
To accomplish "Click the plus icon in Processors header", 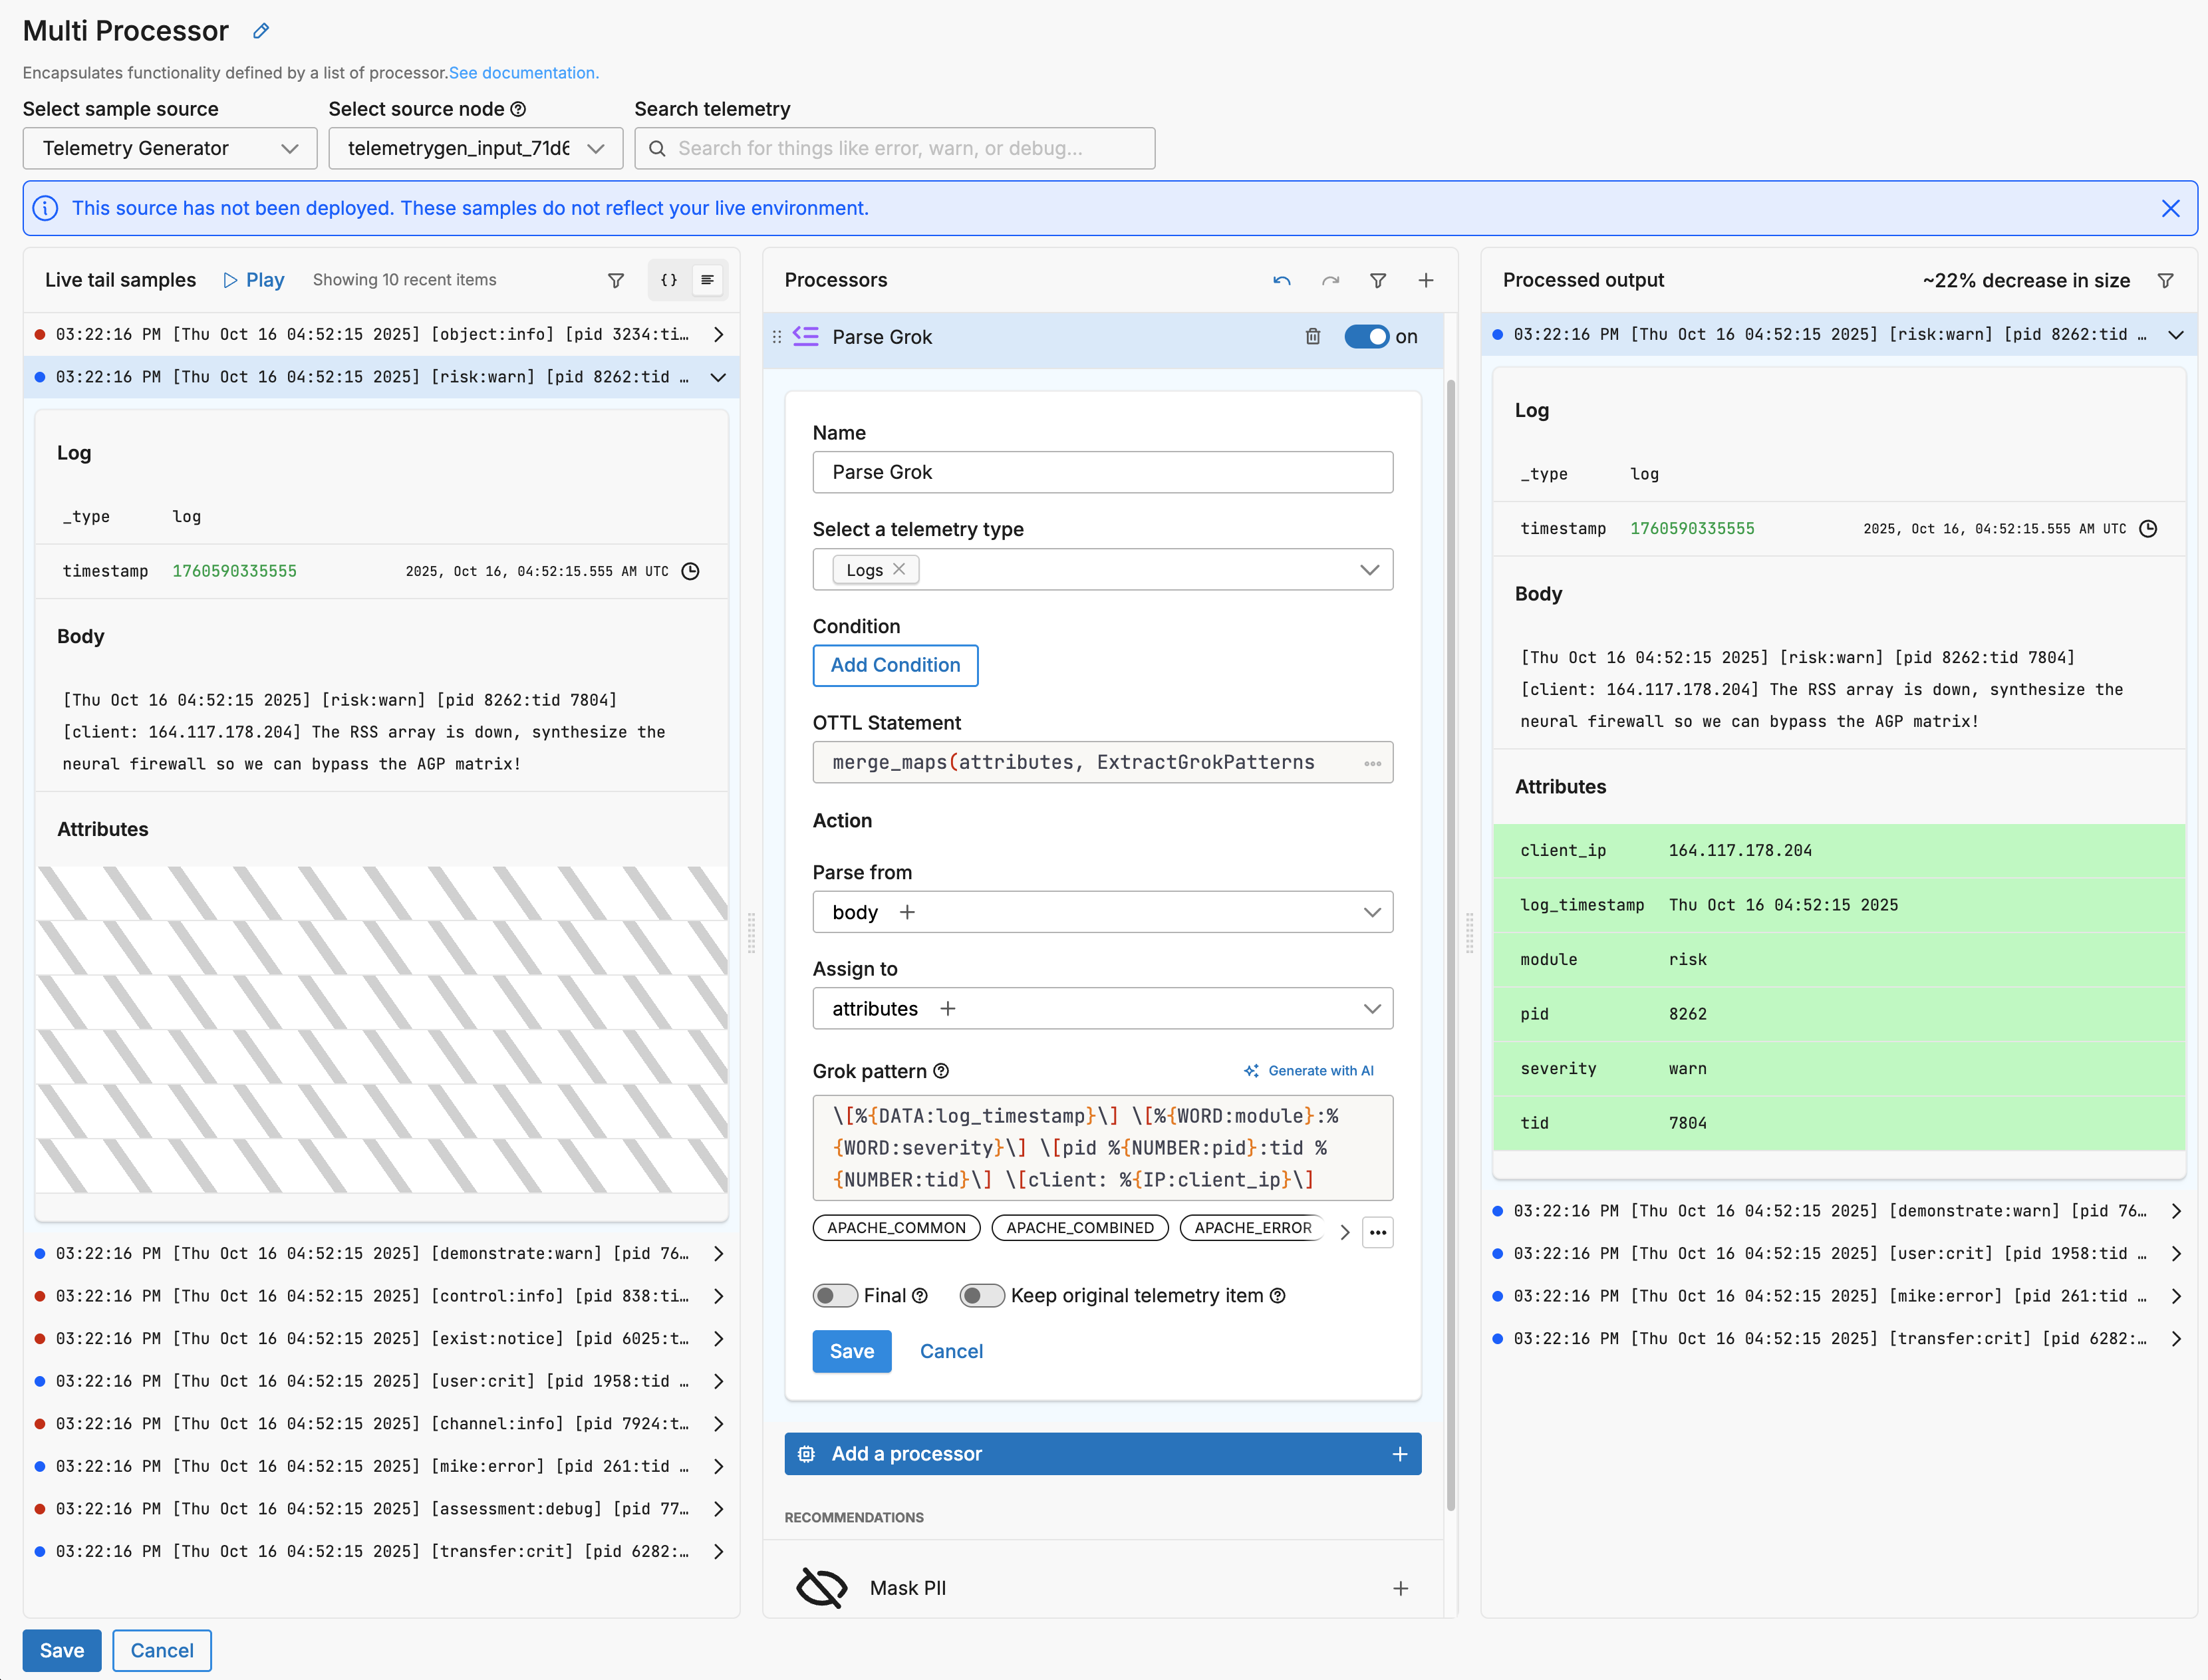I will (1425, 281).
